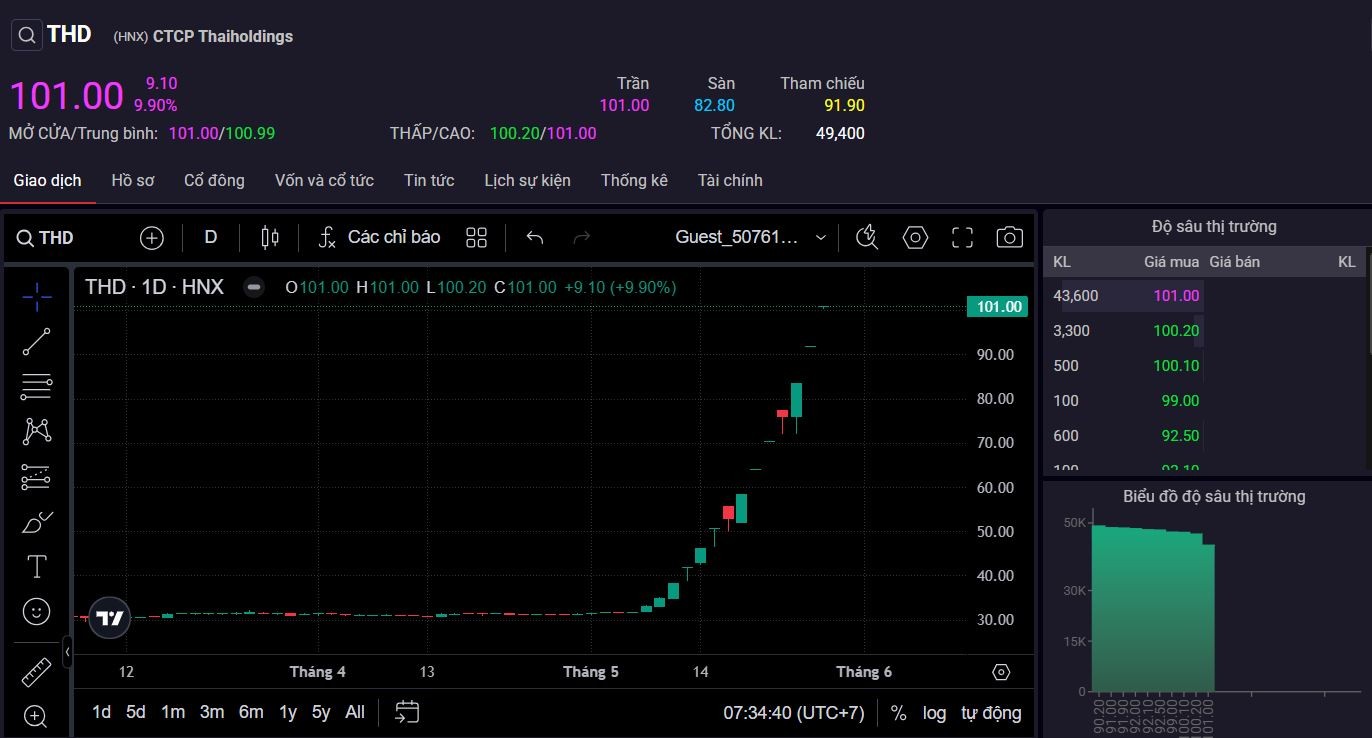This screenshot has width=1372, height=738.
Task: Open the Vốn và cổ tức tab
Action: coord(324,181)
